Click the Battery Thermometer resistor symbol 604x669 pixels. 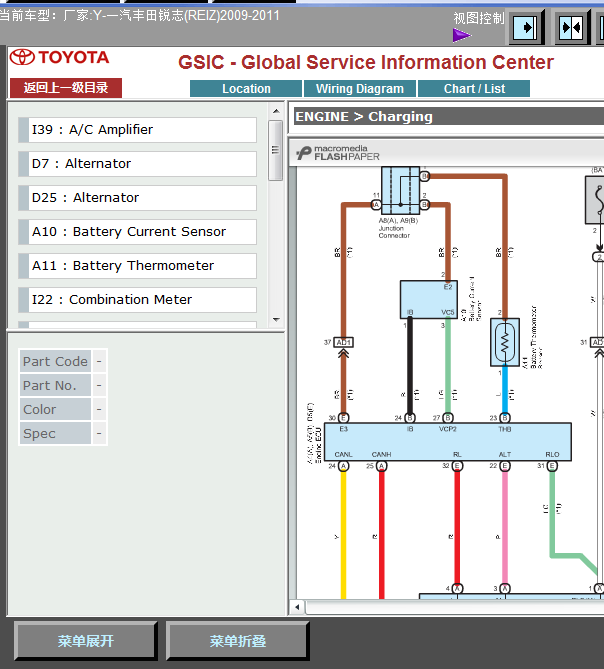pos(505,342)
